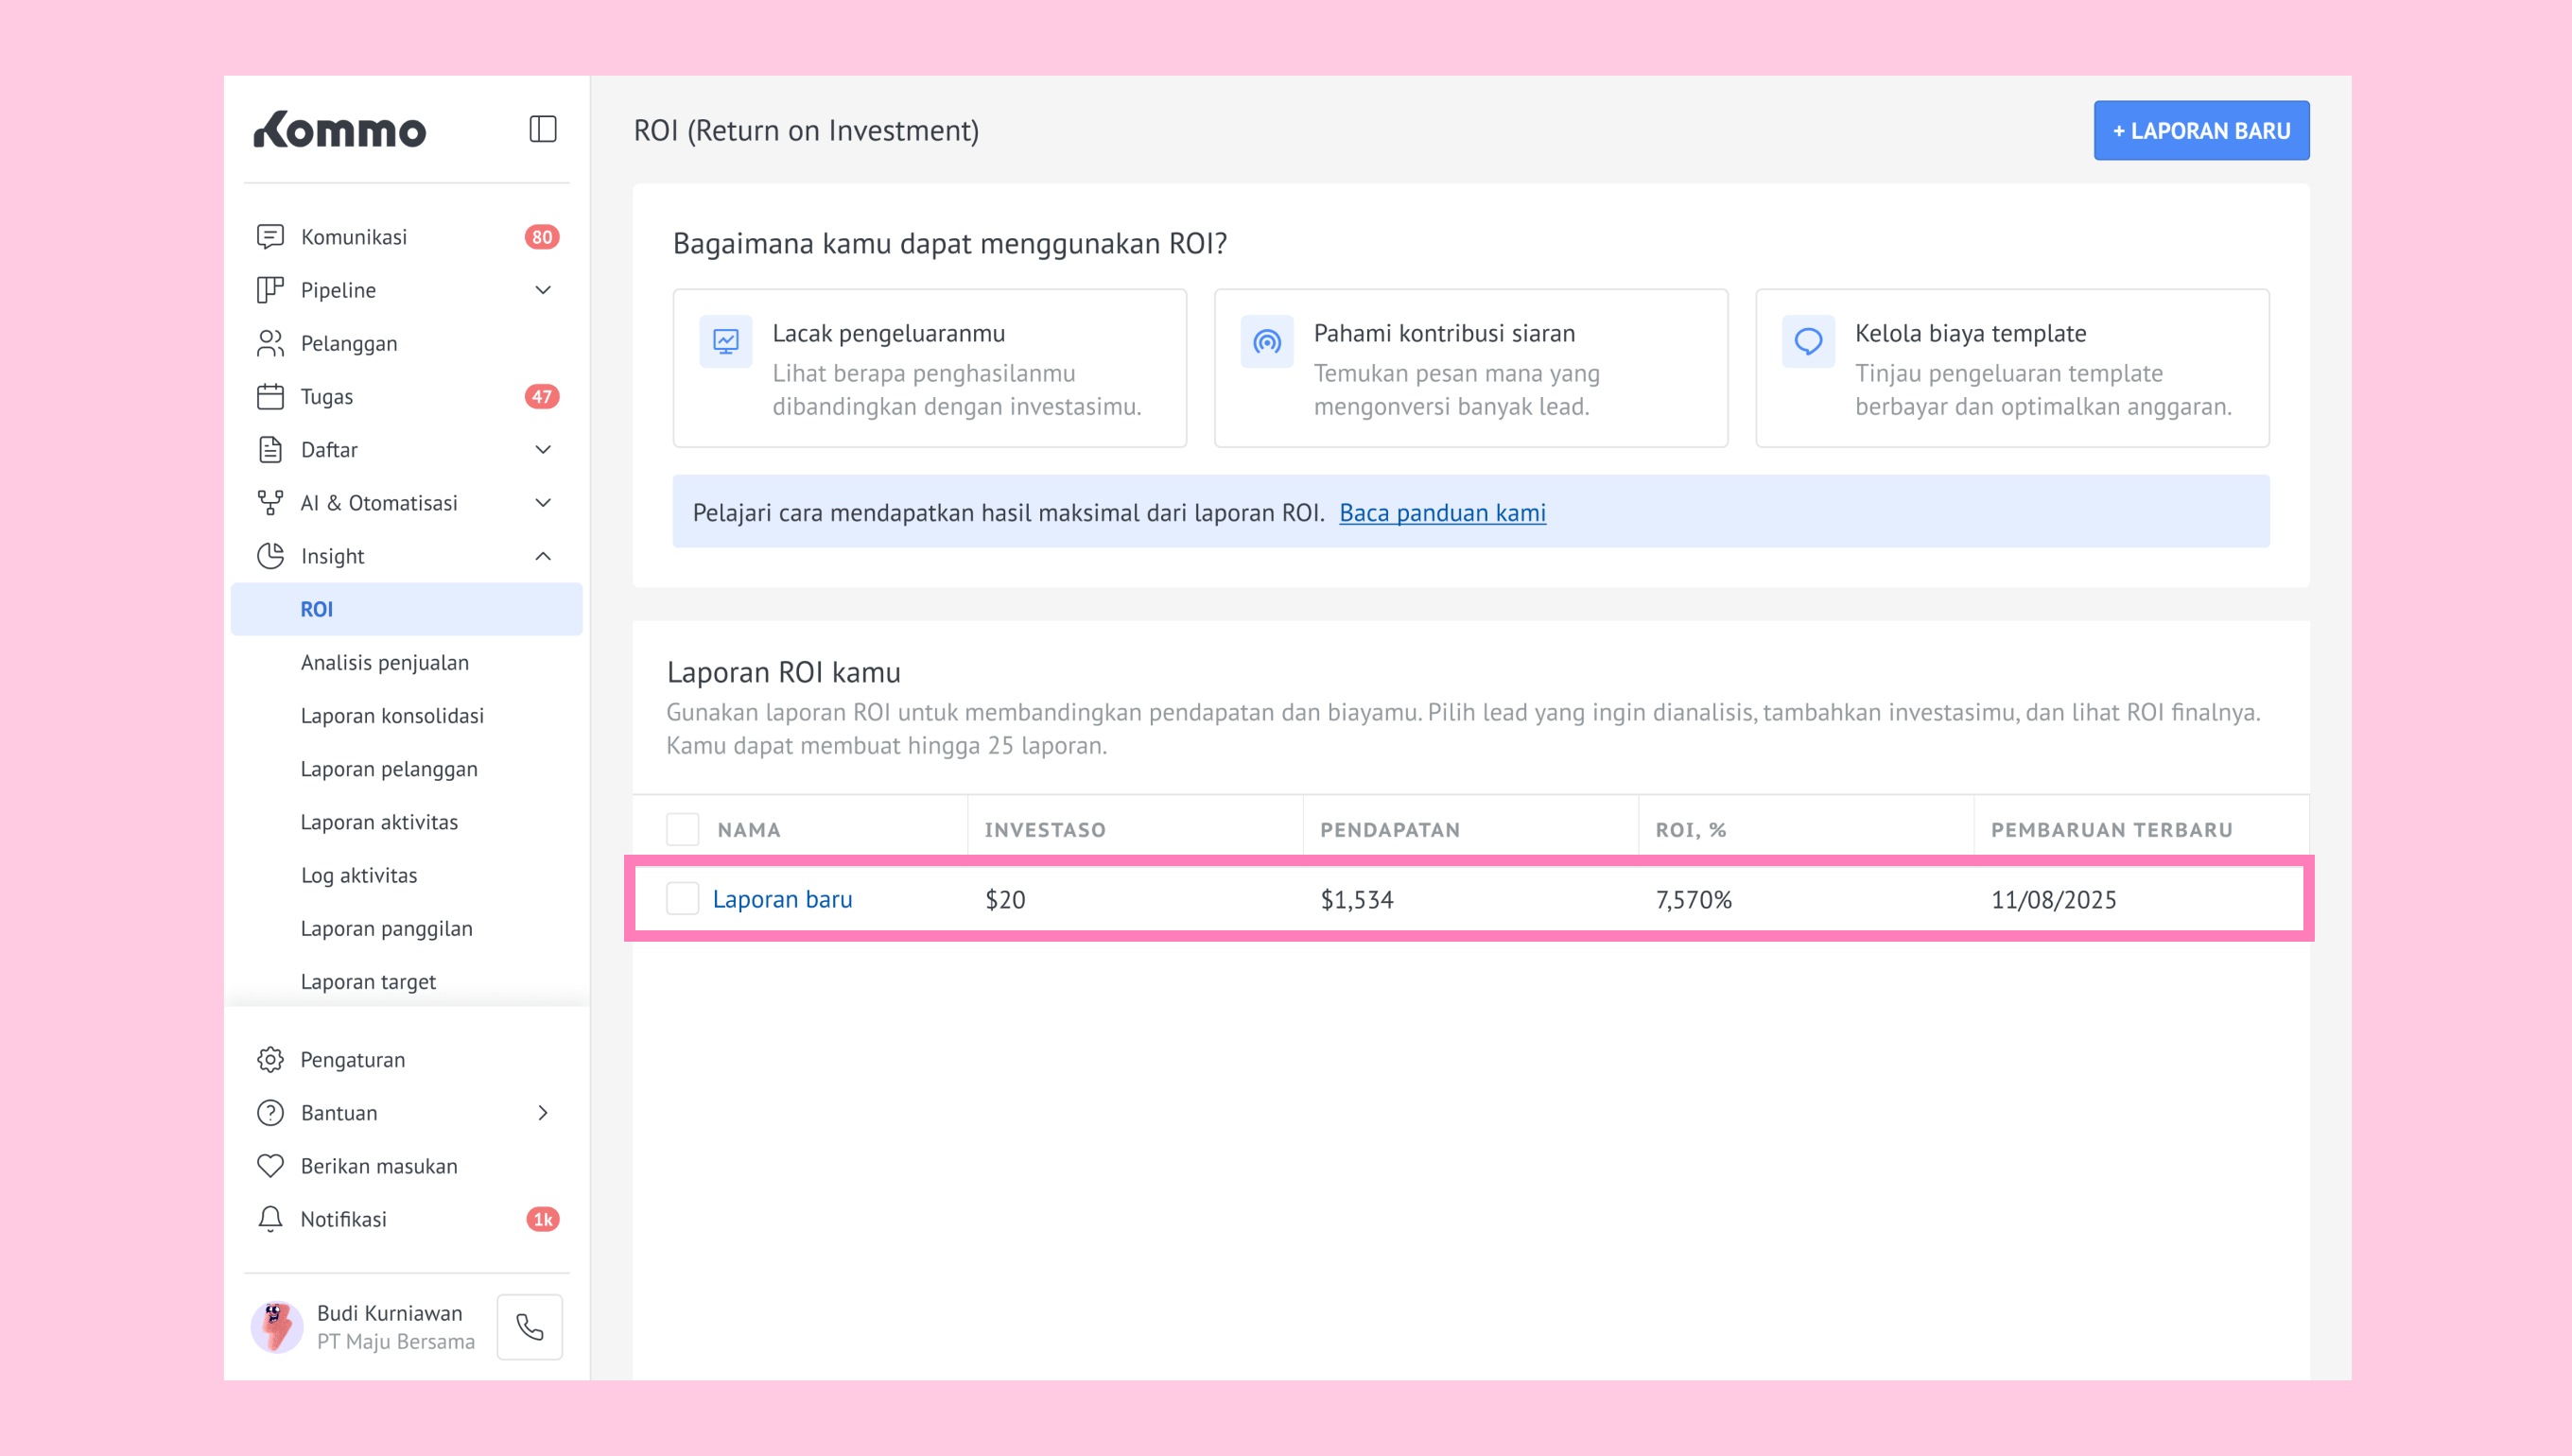The height and width of the screenshot is (1456, 2572).
Task: Open the Bantuan submenu arrow
Action: [x=543, y=1113]
